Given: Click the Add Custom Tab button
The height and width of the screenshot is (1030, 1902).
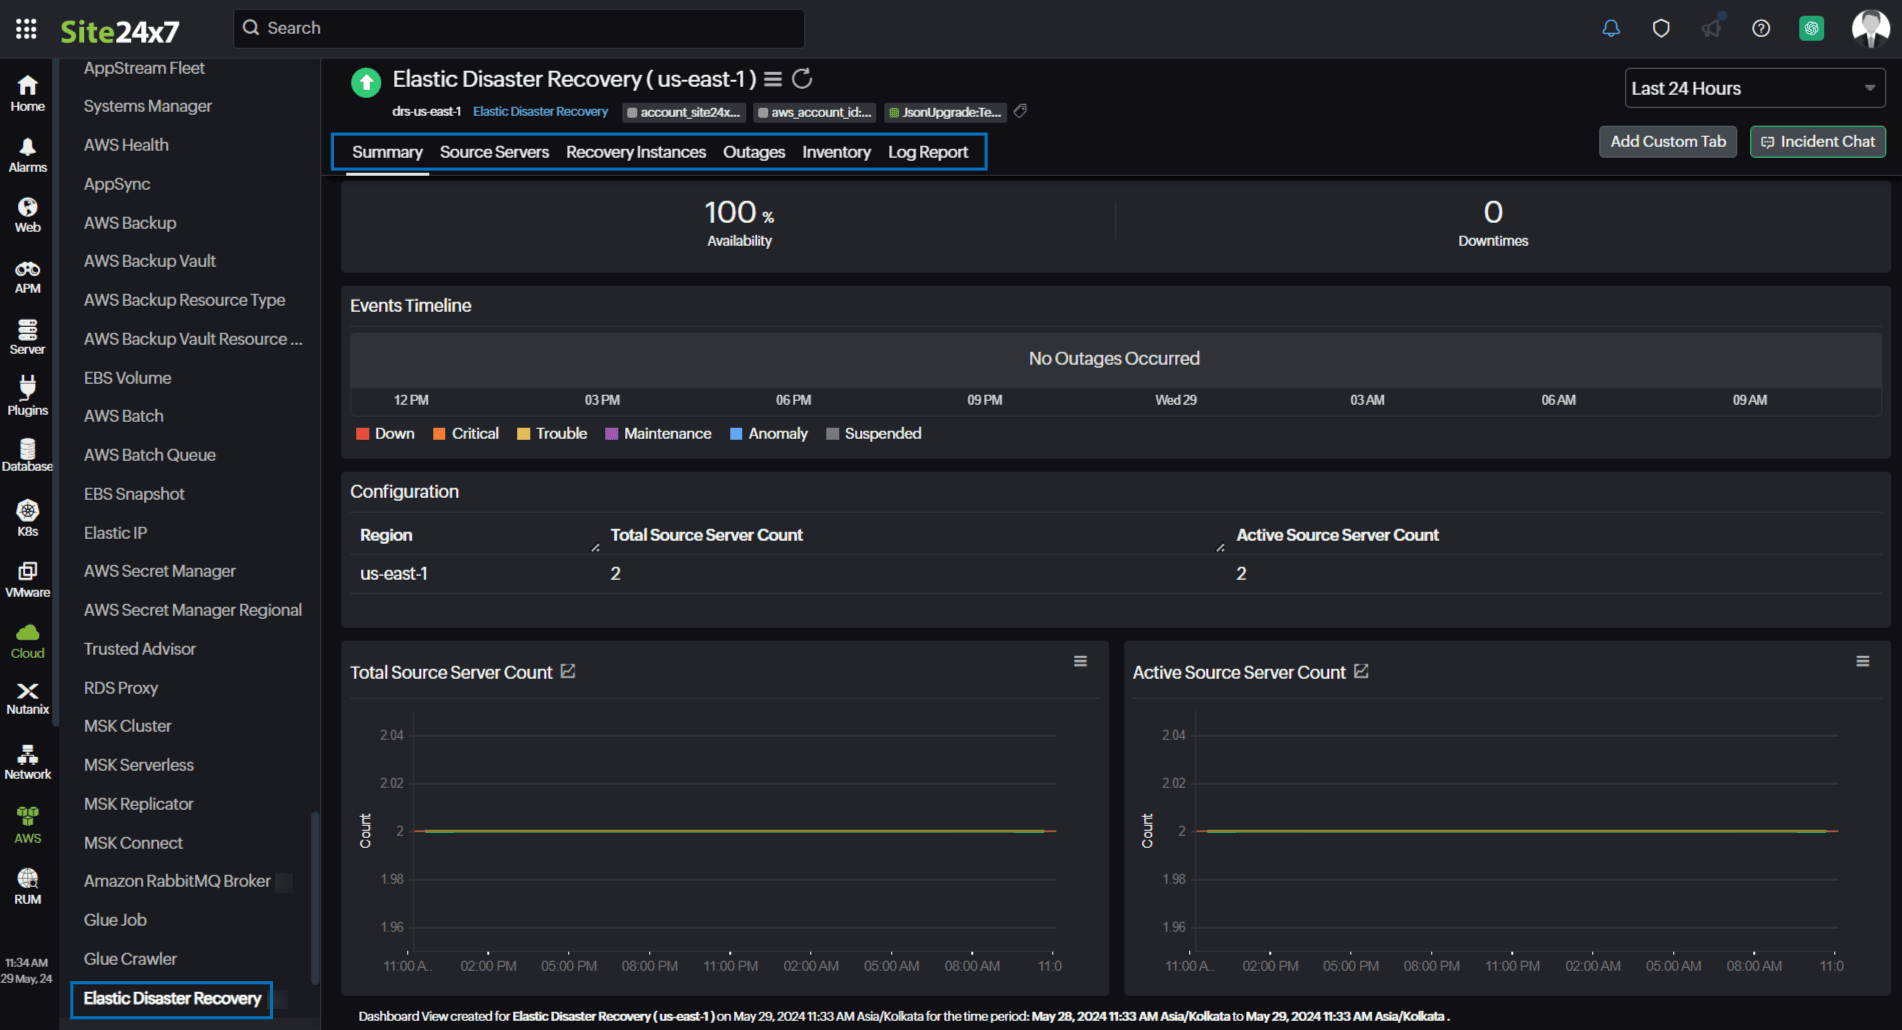Looking at the screenshot, I should tap(1667, 141).
